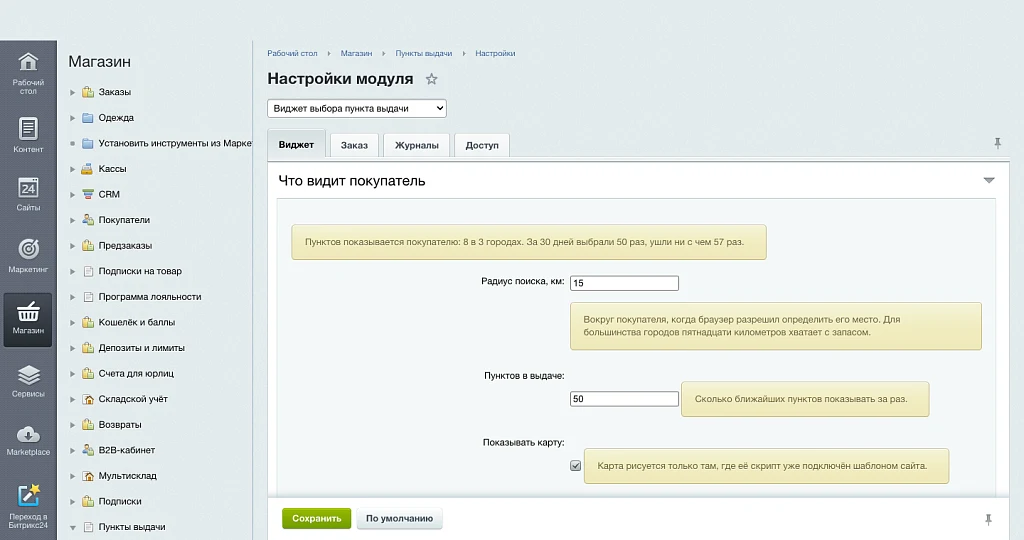Click the Радиус поиска input field

[624, 283]
